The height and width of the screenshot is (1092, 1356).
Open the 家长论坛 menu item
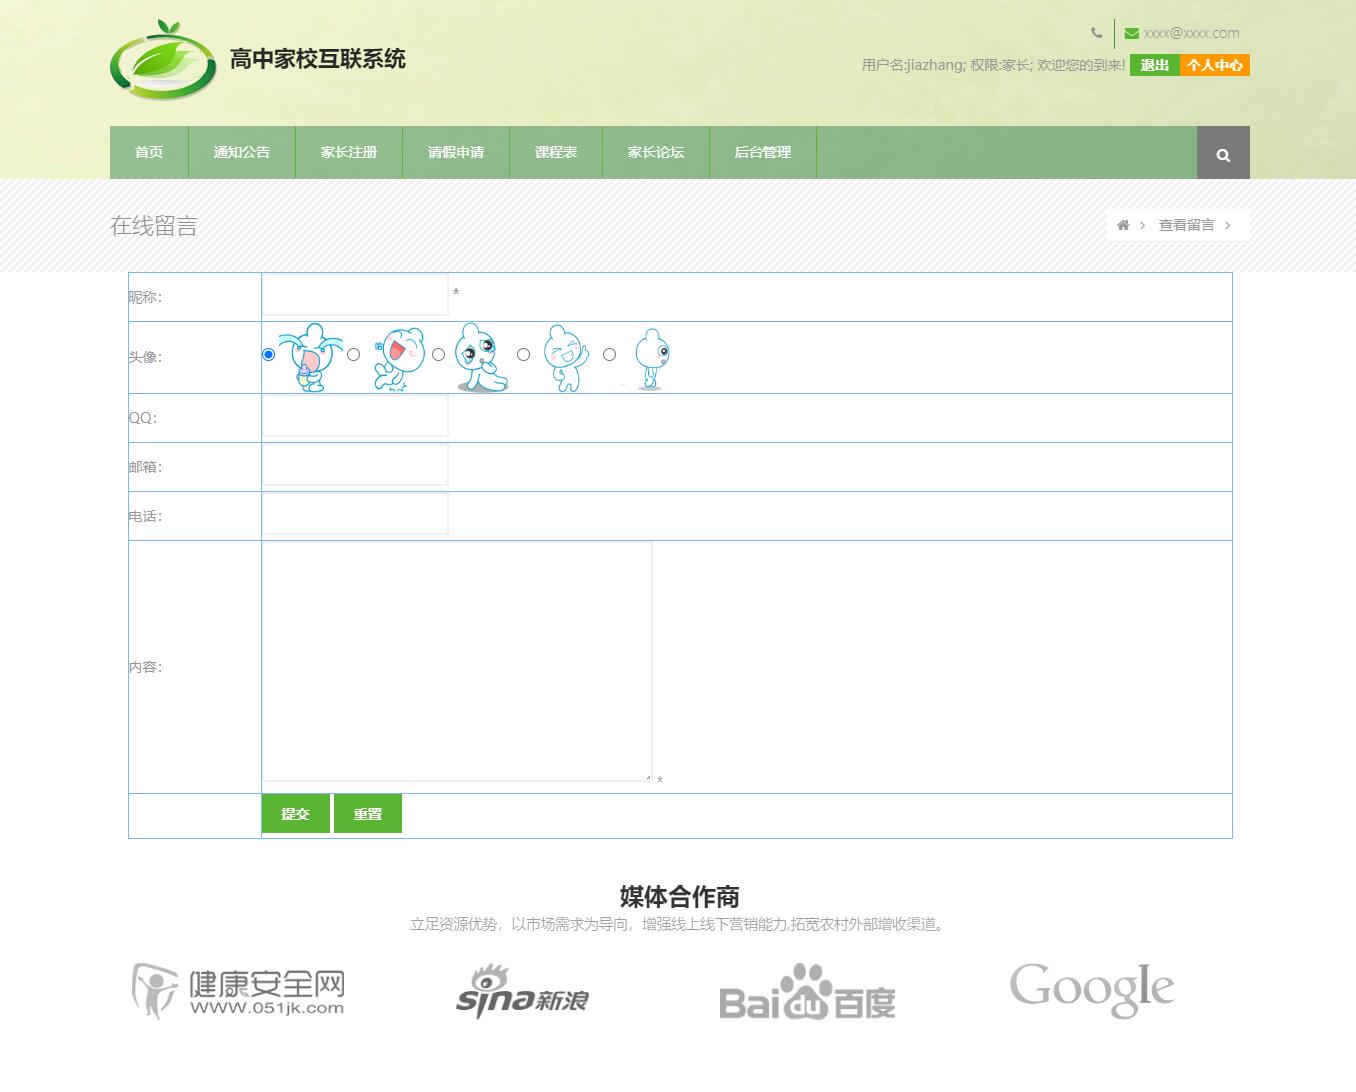point(655,152)
